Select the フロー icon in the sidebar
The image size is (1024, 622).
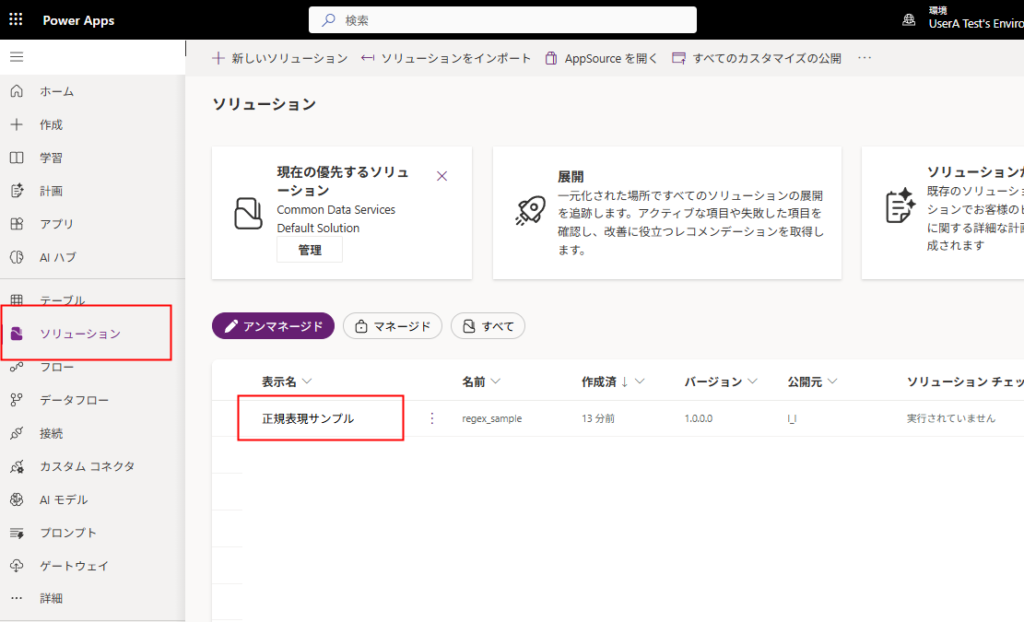pos(16,367)
